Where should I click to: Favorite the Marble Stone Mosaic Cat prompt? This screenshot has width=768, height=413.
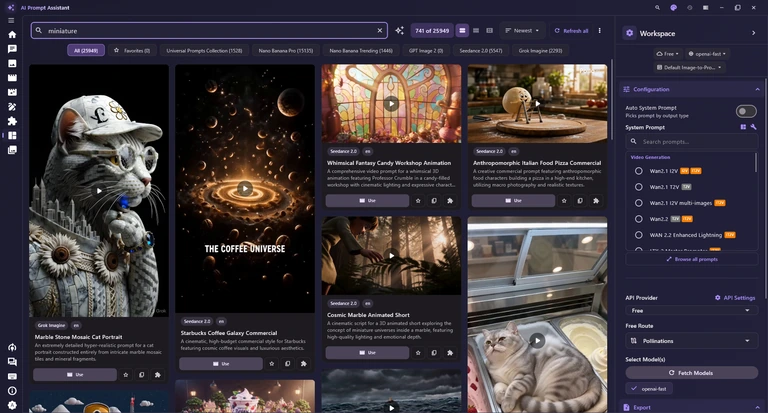(126, 375)
